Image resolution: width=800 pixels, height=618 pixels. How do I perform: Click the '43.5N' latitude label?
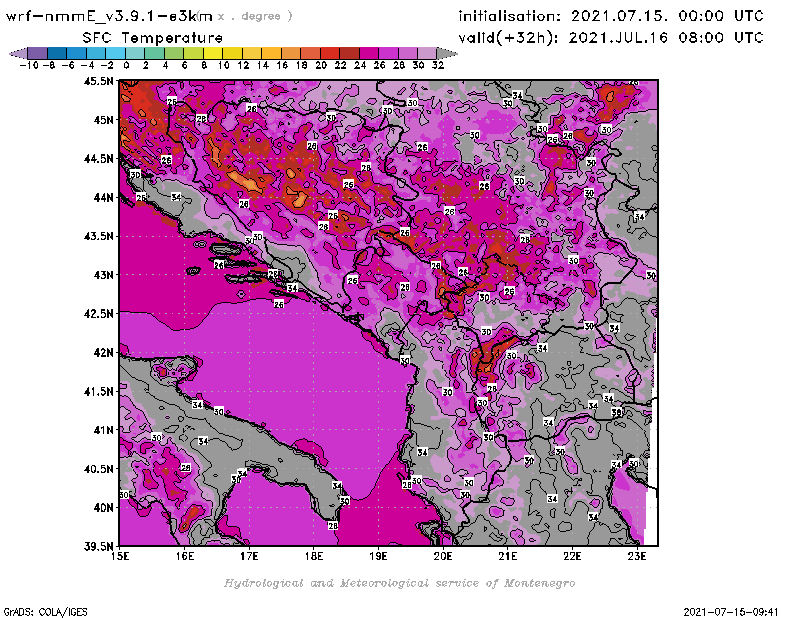[x=99, y=236]
